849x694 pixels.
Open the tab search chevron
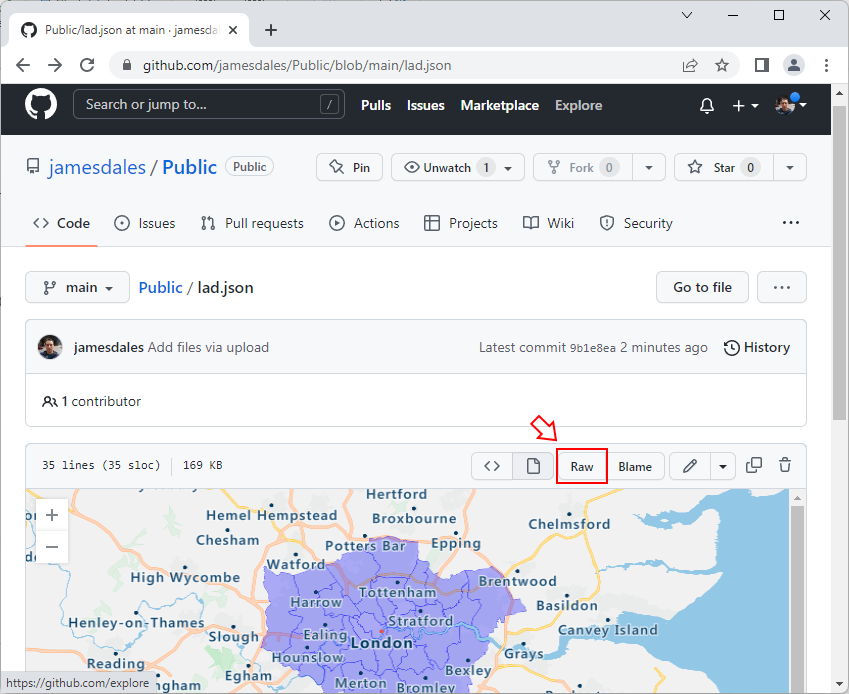(687, 15)
